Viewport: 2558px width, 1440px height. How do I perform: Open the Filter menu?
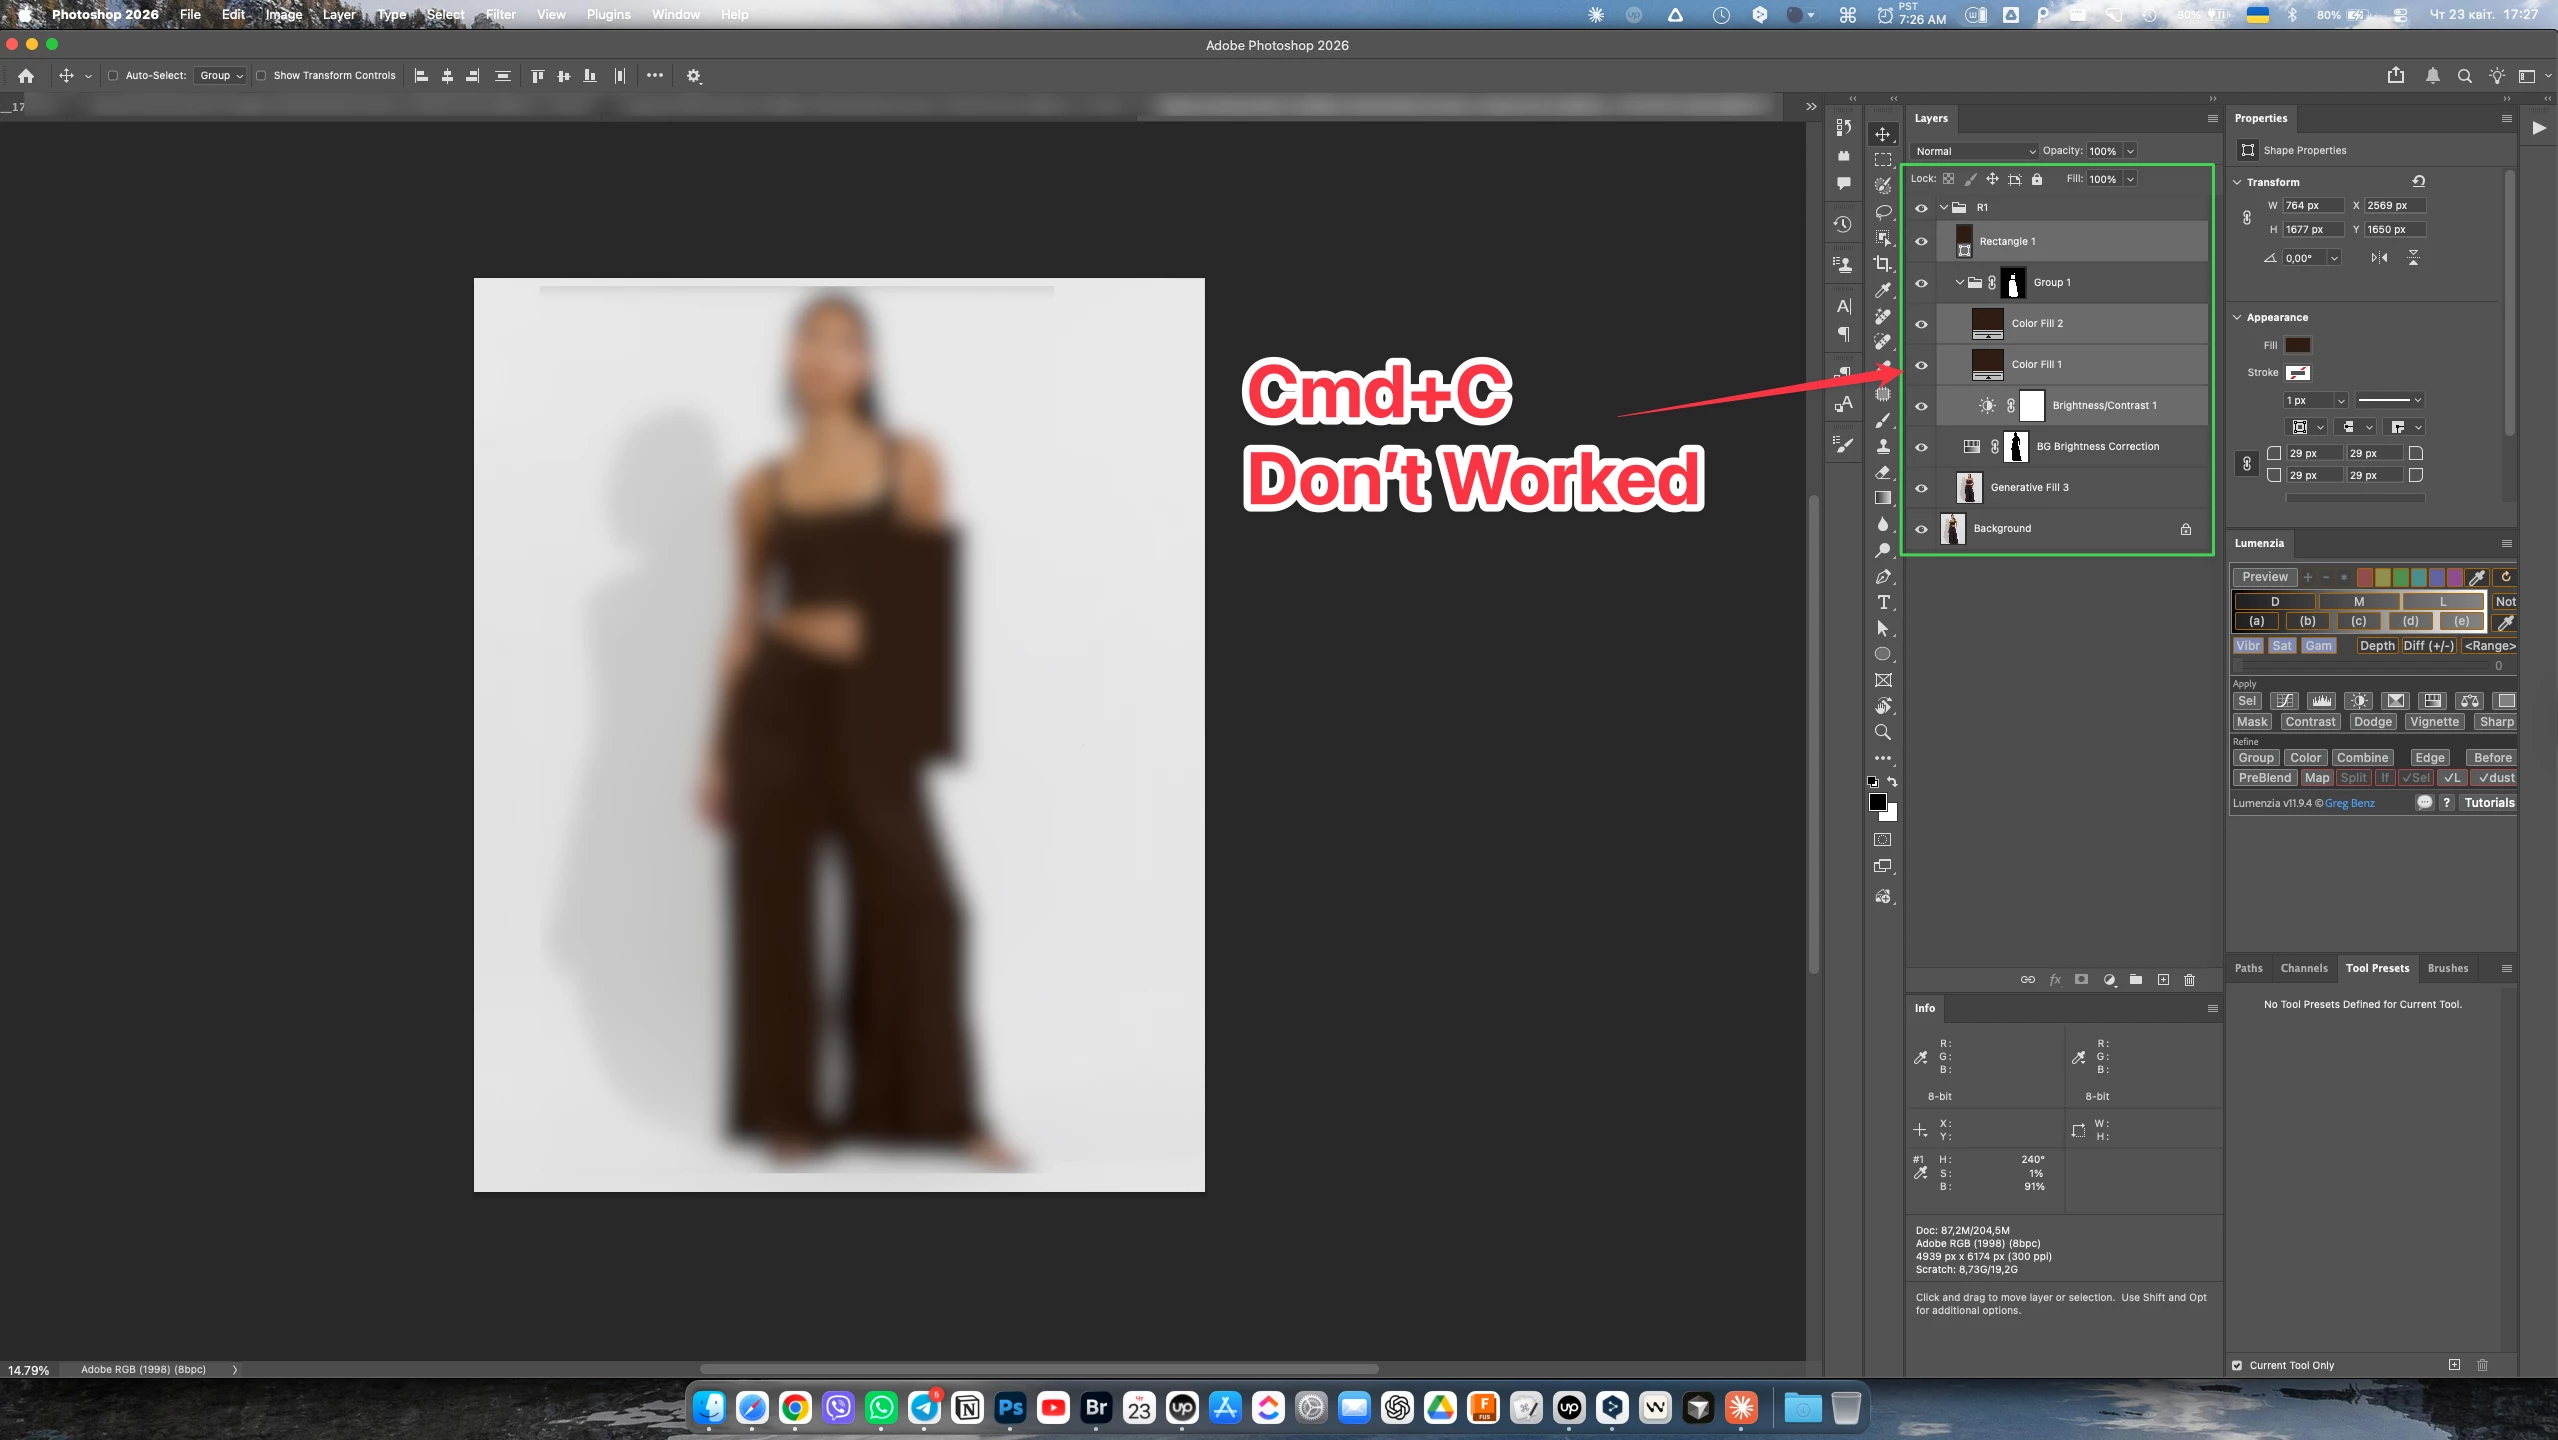pyautogui.click(x=500, y=14)
